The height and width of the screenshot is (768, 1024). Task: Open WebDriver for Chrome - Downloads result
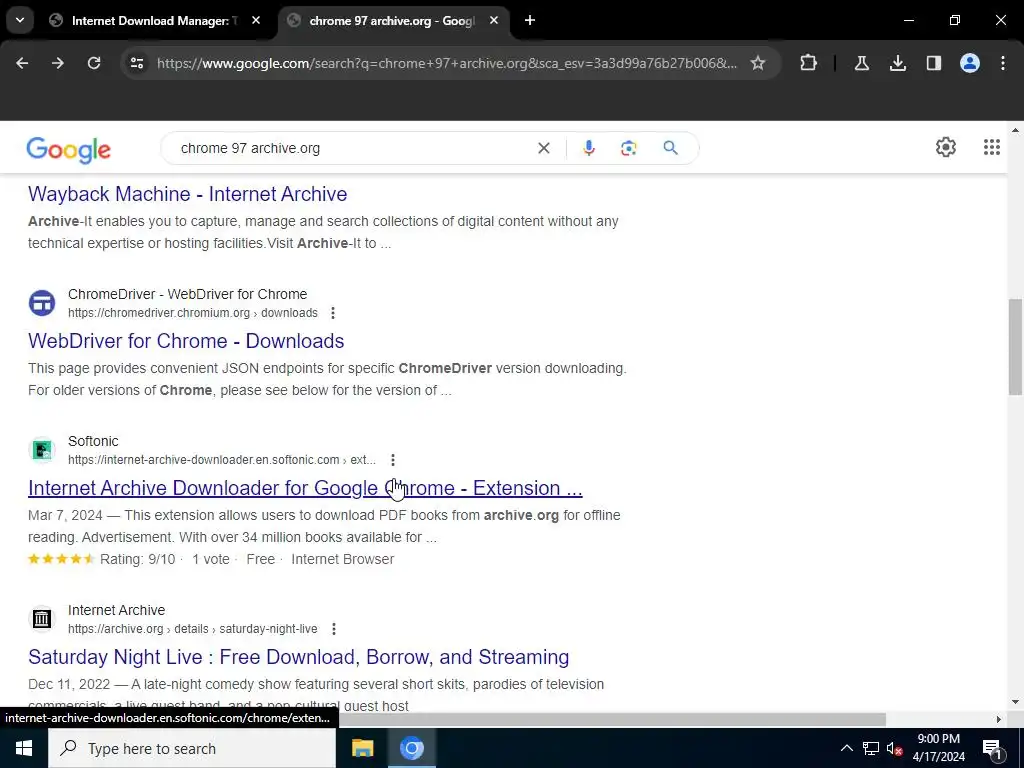point(186,341)
